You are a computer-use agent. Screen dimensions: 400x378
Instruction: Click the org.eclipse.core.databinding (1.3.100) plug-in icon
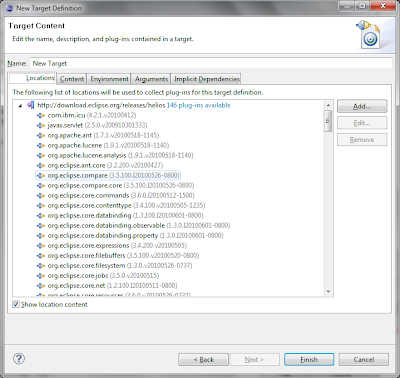click(41, 215)
